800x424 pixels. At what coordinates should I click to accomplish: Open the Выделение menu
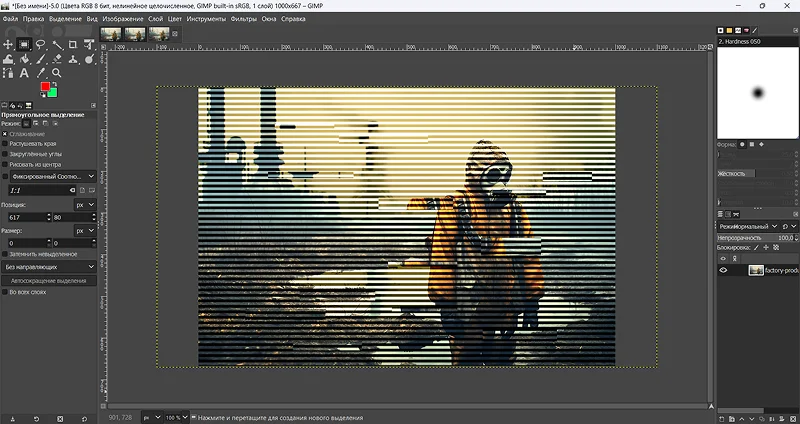coord(65,19)
